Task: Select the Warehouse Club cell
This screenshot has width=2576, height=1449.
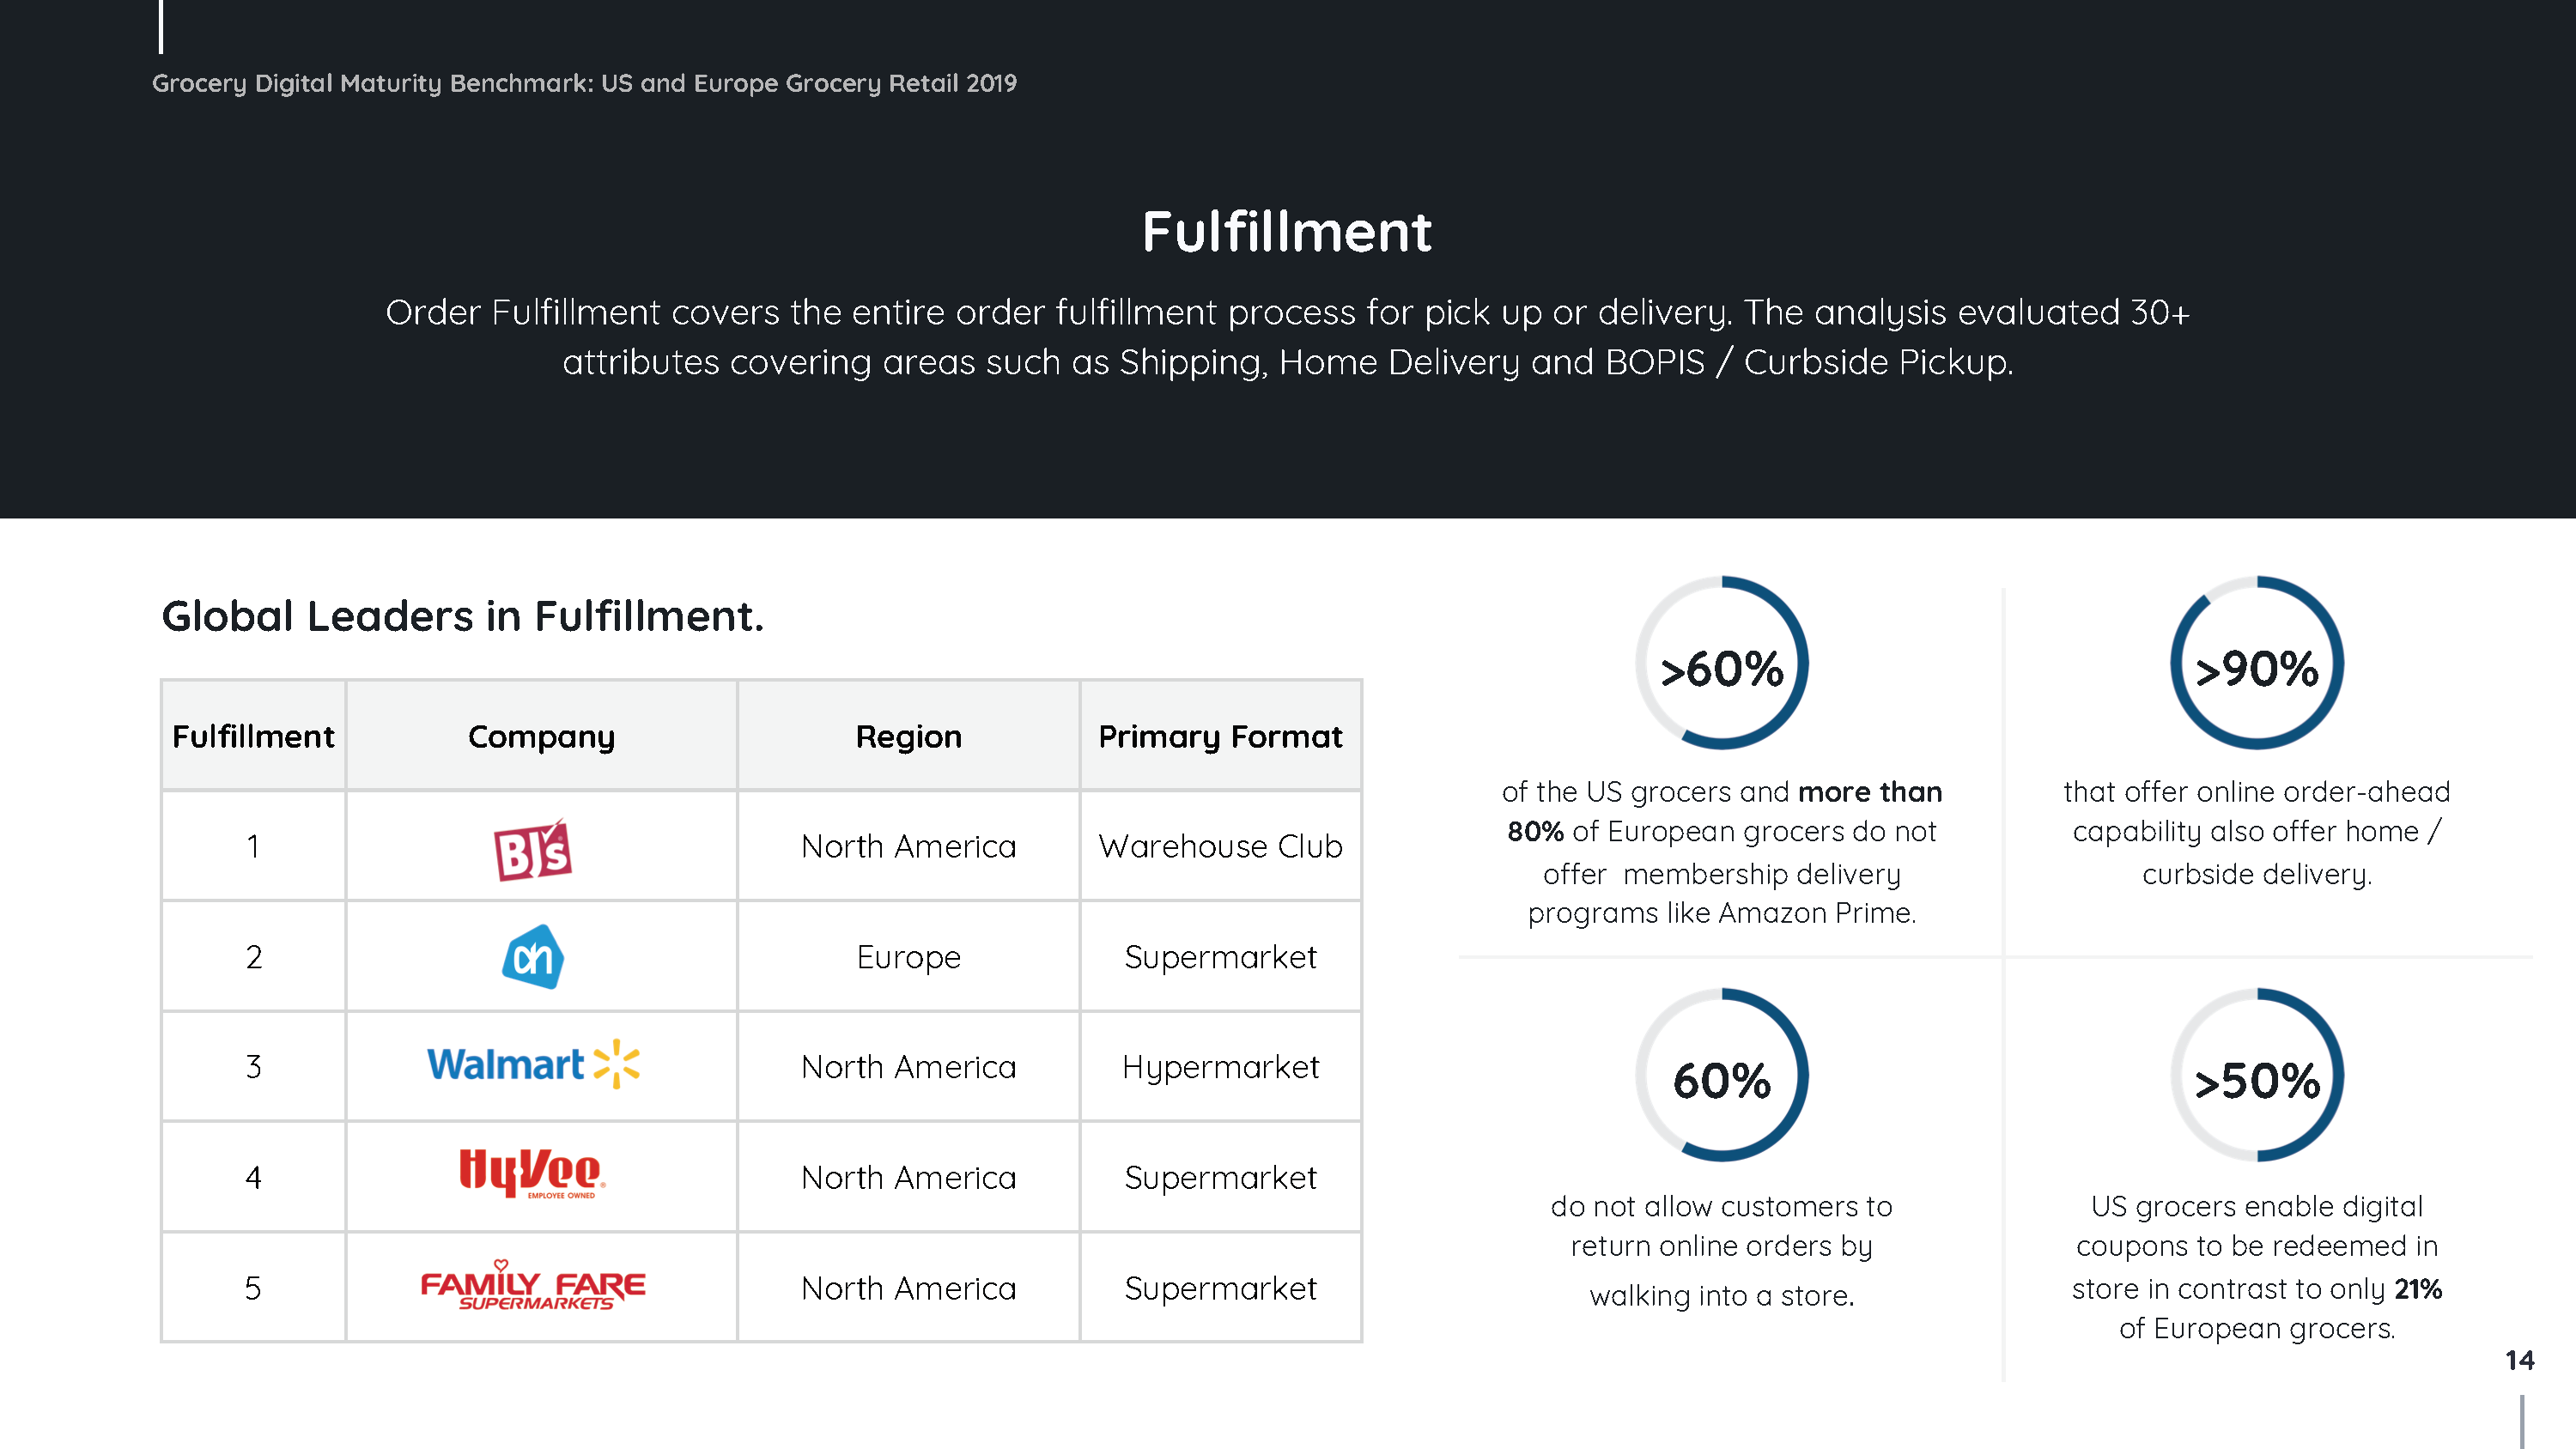Action: click(1220, 846)
